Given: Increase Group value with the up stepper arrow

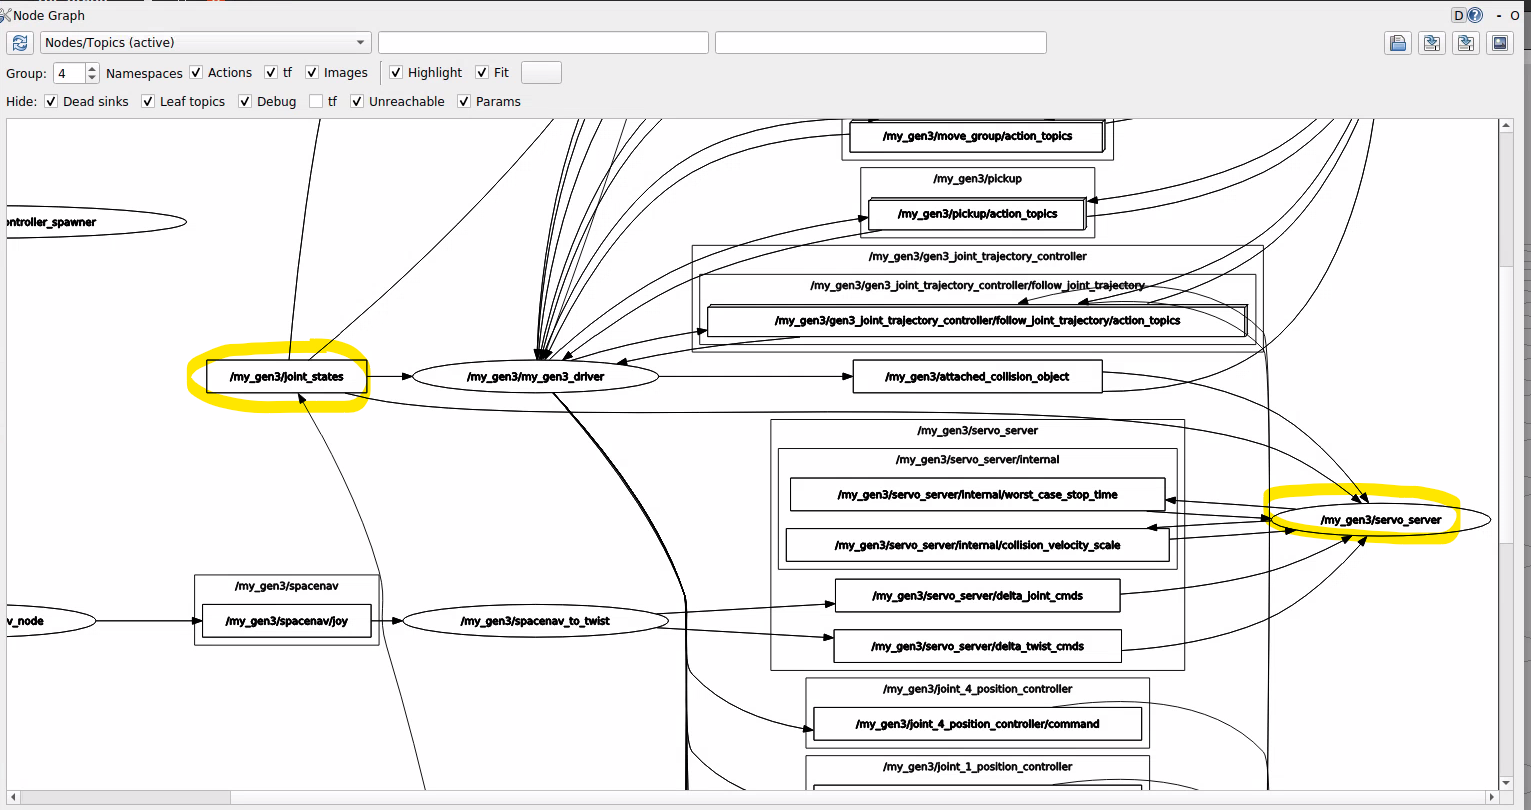Looking at the screenshot, I should (91, 67).
